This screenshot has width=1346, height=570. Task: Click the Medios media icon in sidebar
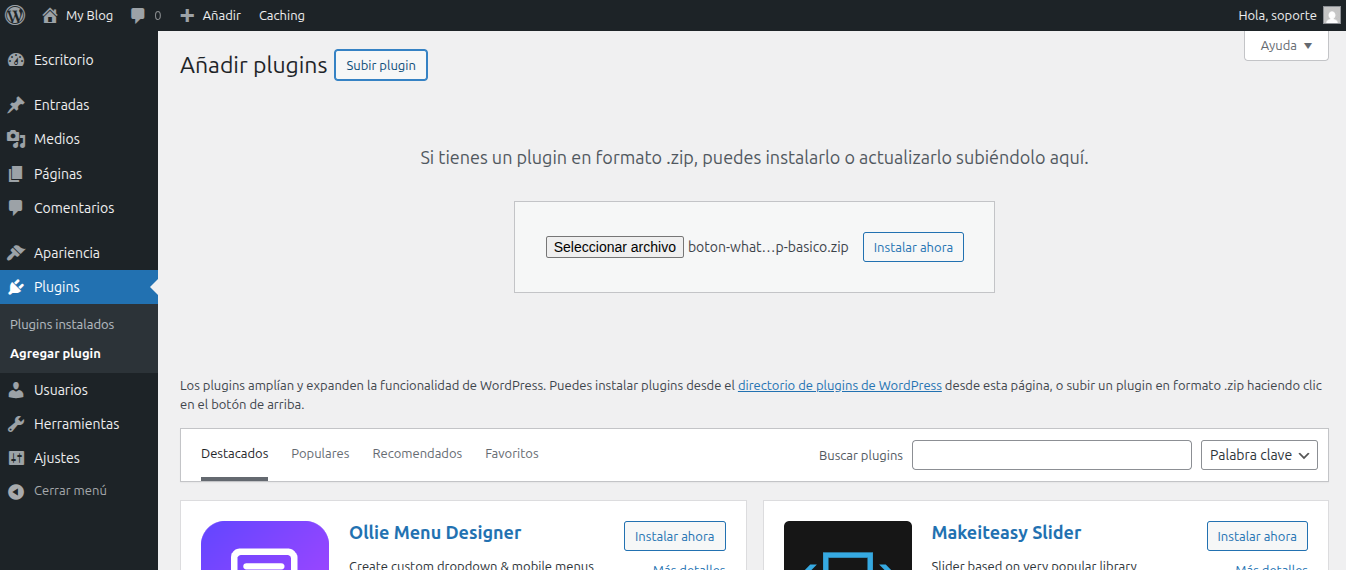[16, 139]
